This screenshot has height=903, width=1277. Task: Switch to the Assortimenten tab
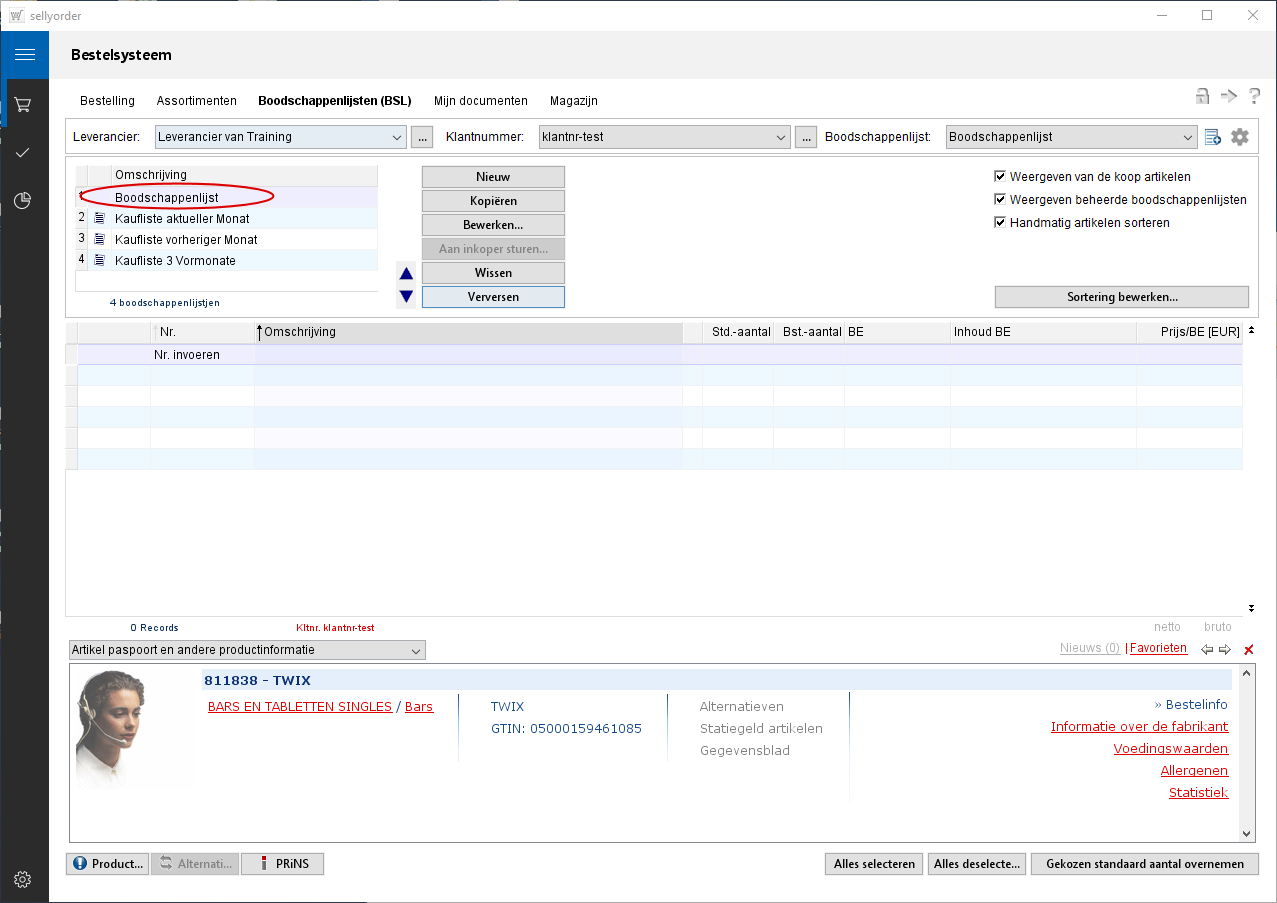196,101
